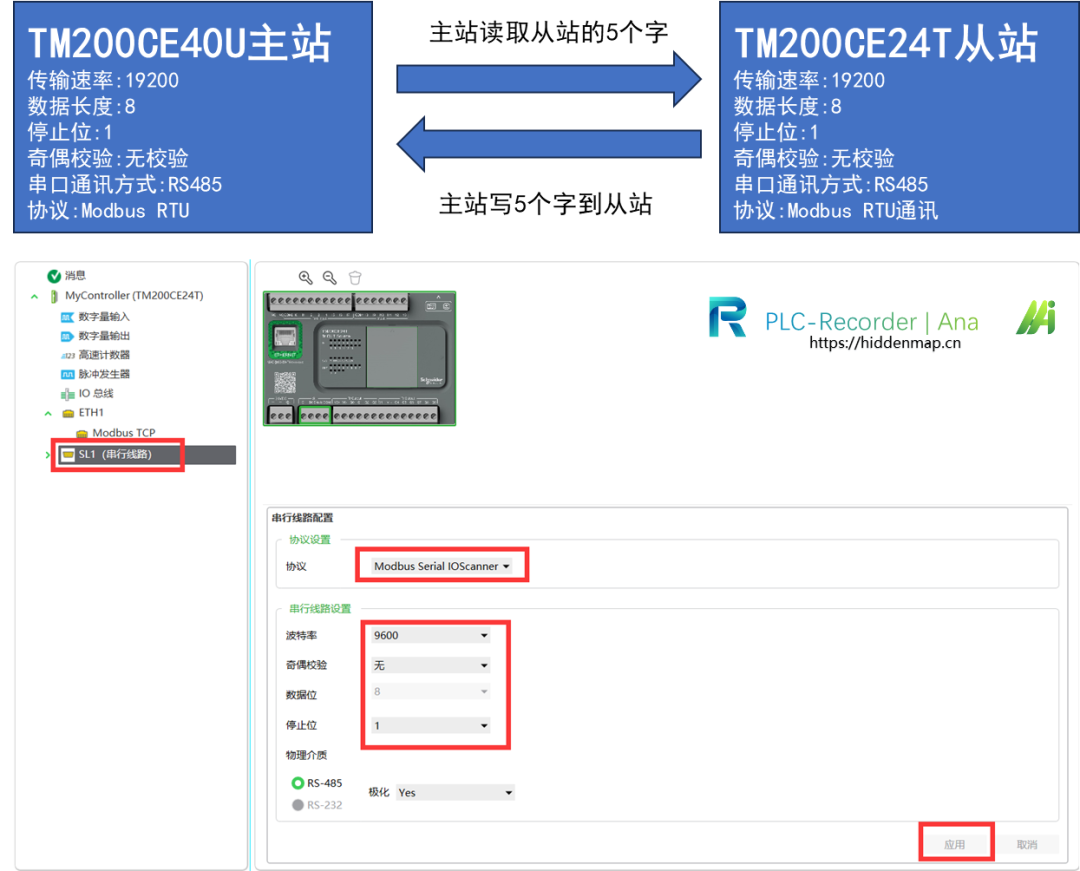This screenshot has height=871, width=1080.
Task: Select the RS-485 radio button
Action: pyautogui.click(x=298, y=783)
